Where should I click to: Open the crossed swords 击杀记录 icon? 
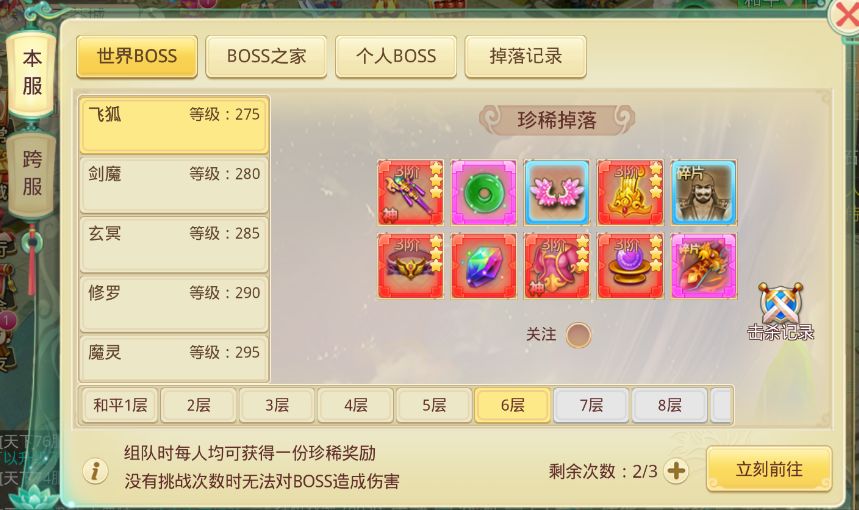pos(781,312)
